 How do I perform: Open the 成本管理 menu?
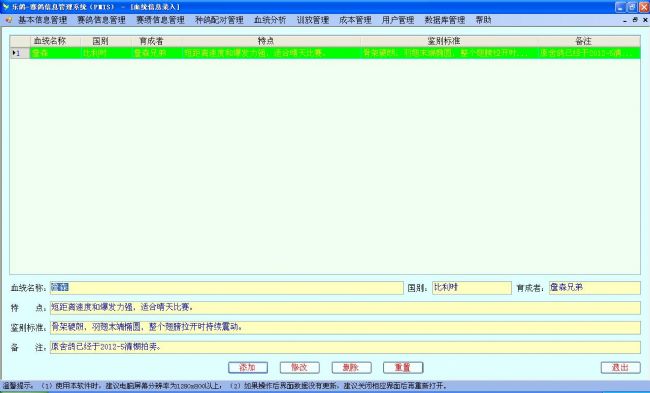pos(355,20)
